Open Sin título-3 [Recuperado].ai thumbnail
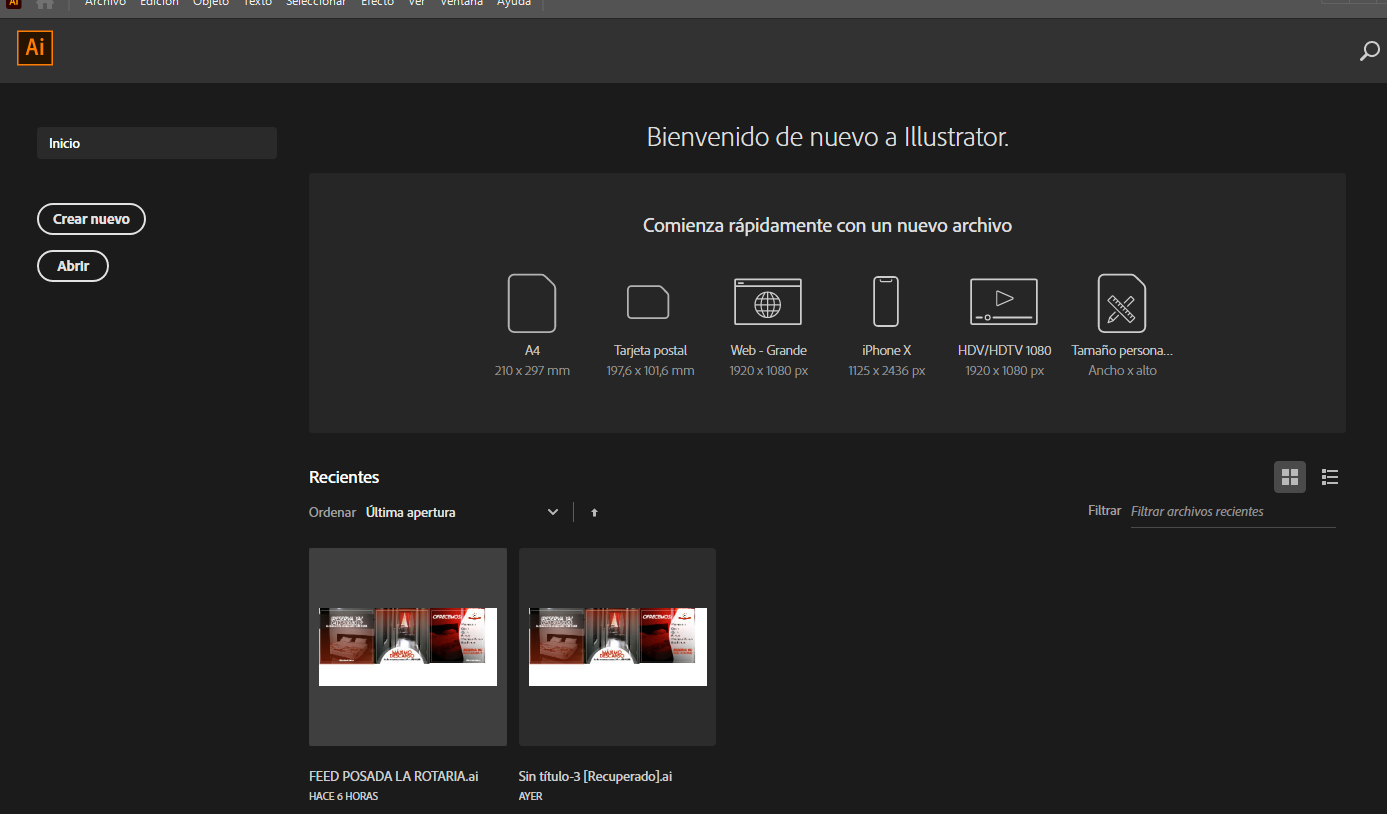Screen dimensions: 1387x814 pyautogui.click(x=617, y=646)
